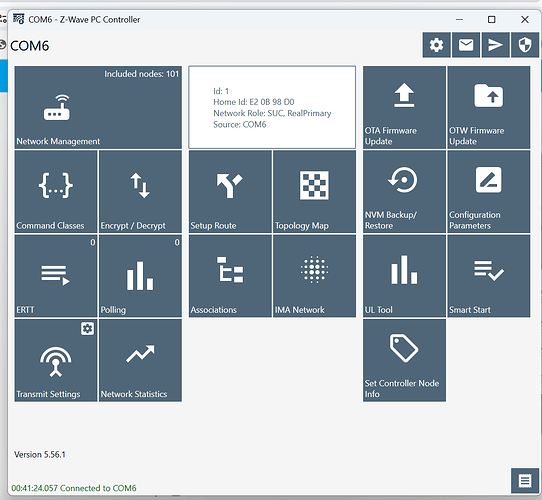542x500 pixels.
Task: Open the Transmit Settings tile
Action: 56,360
